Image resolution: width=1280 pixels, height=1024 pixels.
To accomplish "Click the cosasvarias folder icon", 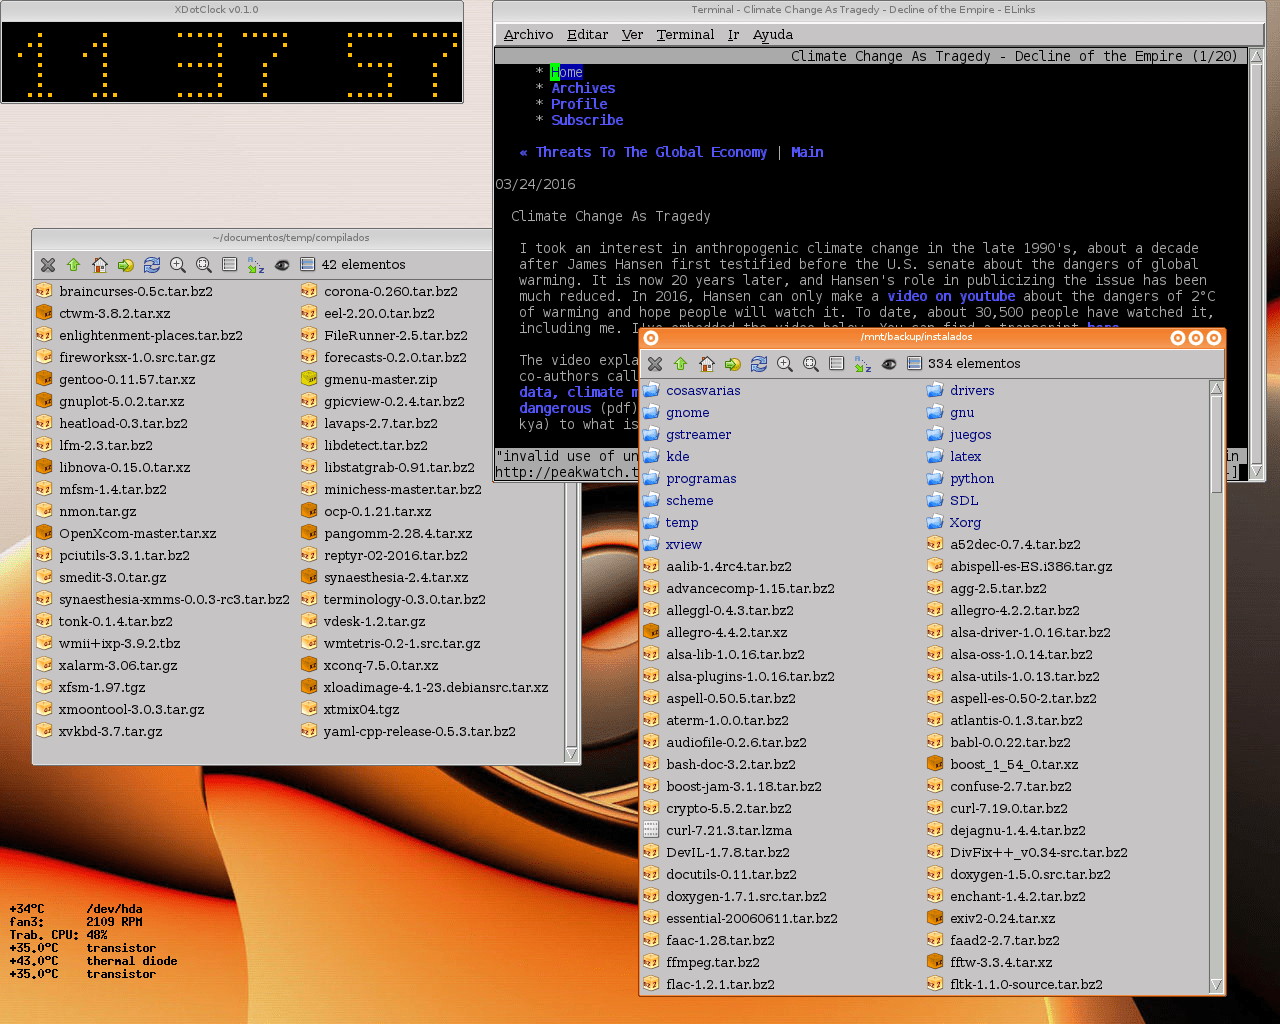I will [651, 390].
